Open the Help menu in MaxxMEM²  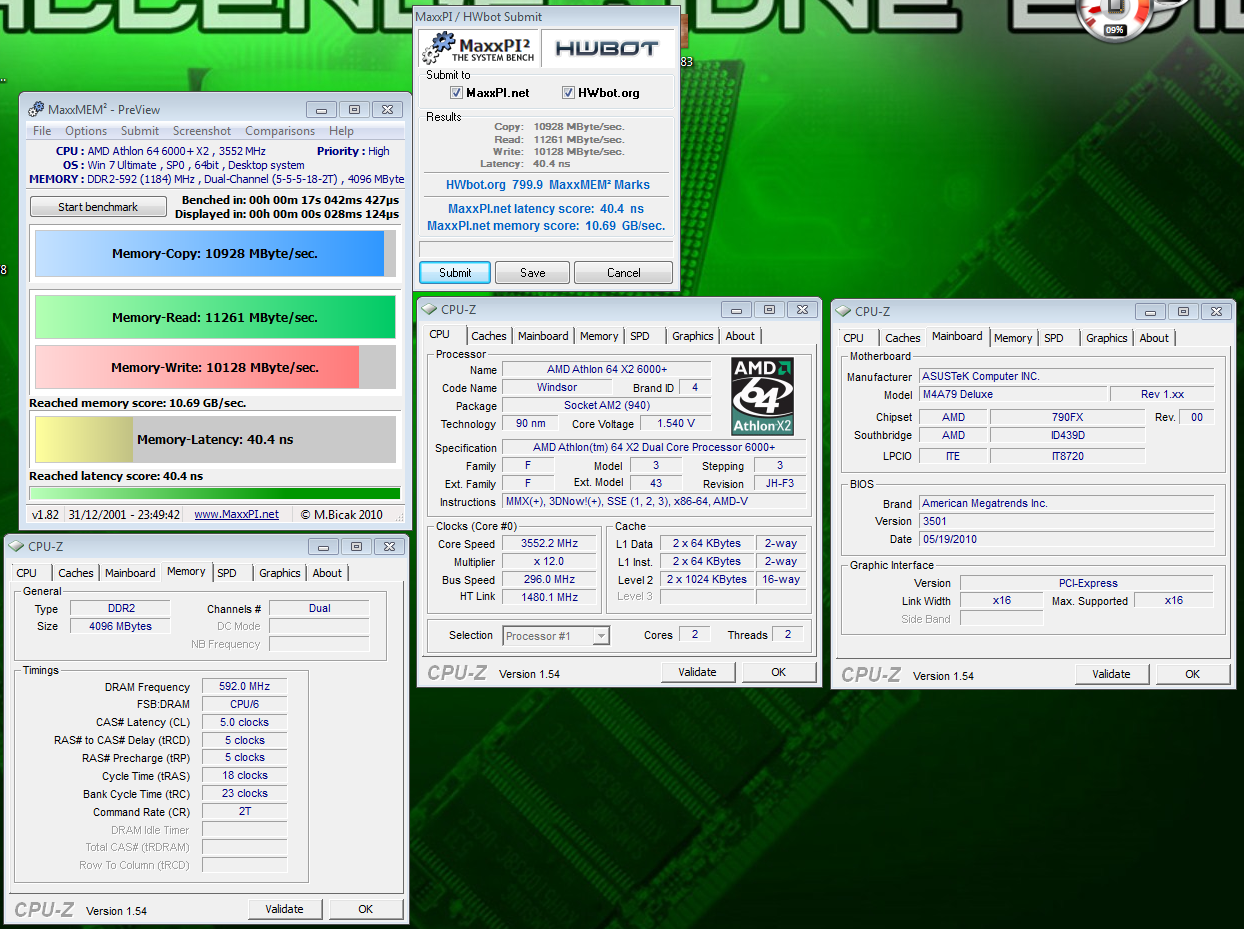click(x=341, y=131)
